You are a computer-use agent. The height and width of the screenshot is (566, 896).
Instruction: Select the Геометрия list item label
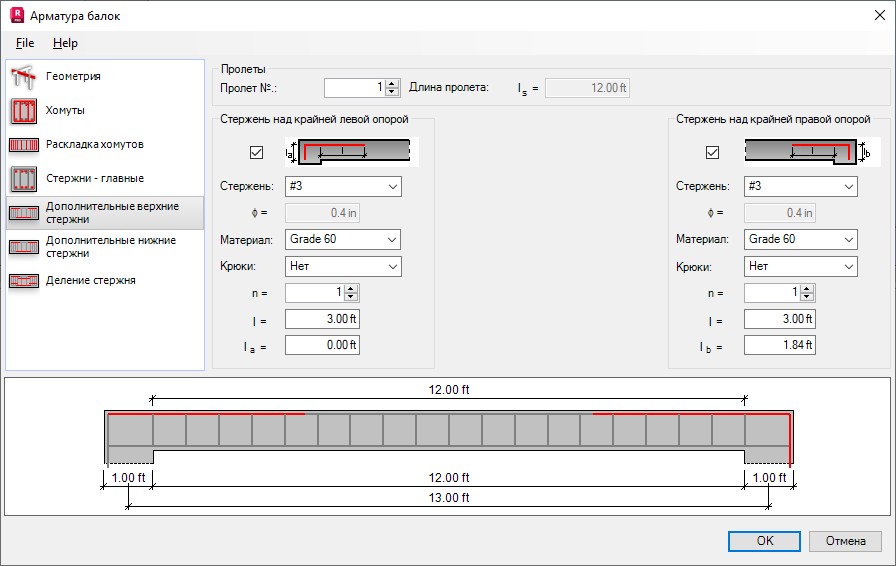click(x=73, y=76)
